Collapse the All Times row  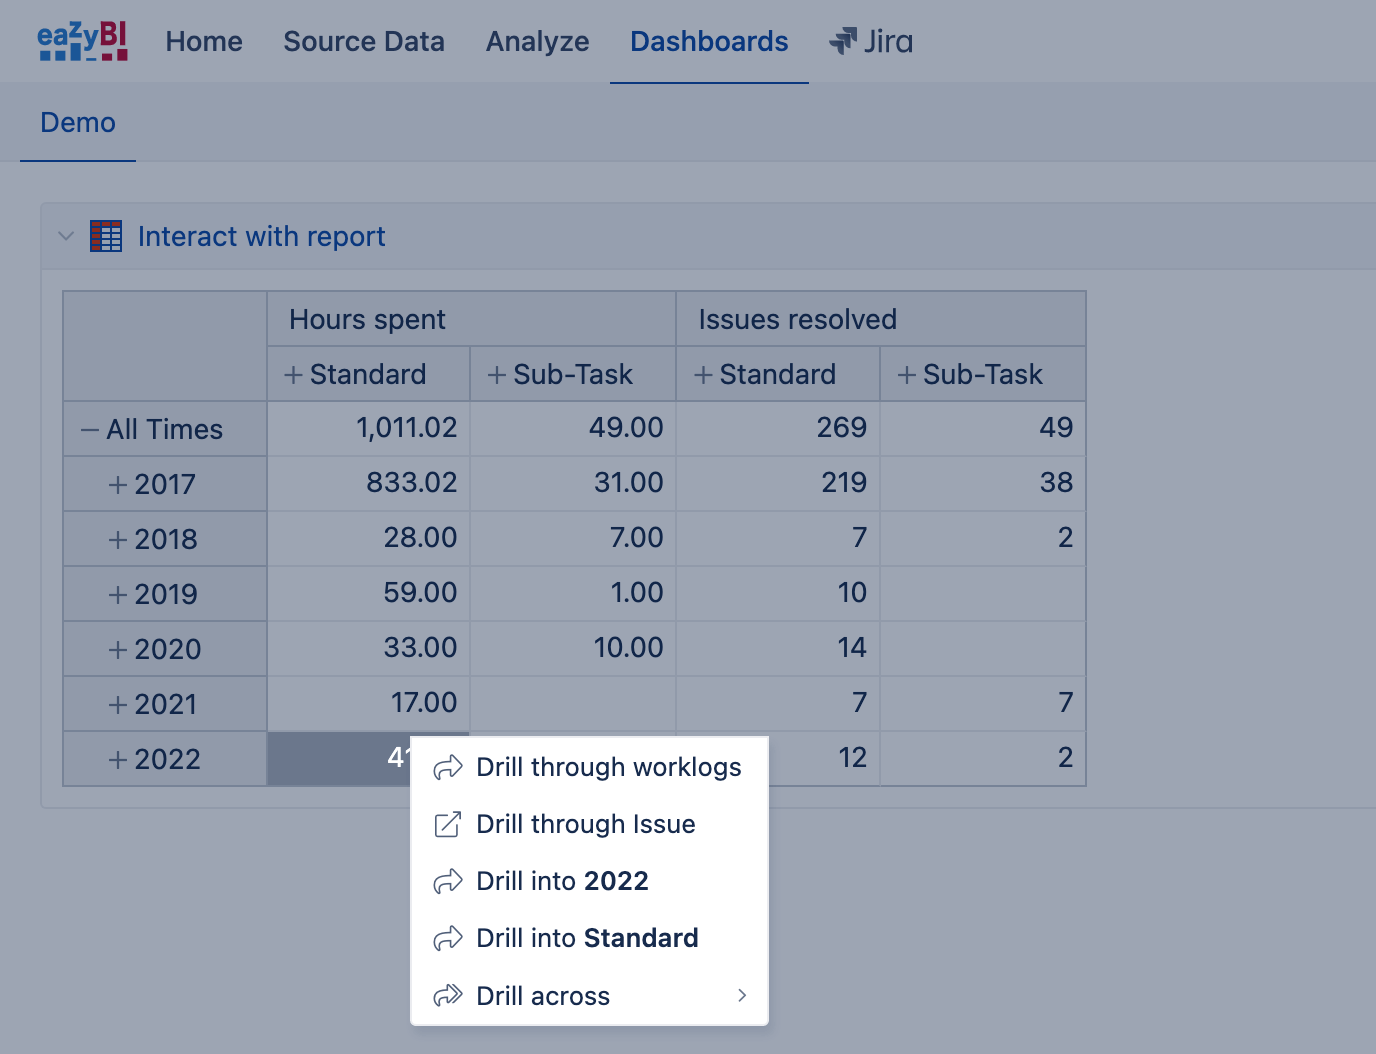coord(90,430)
